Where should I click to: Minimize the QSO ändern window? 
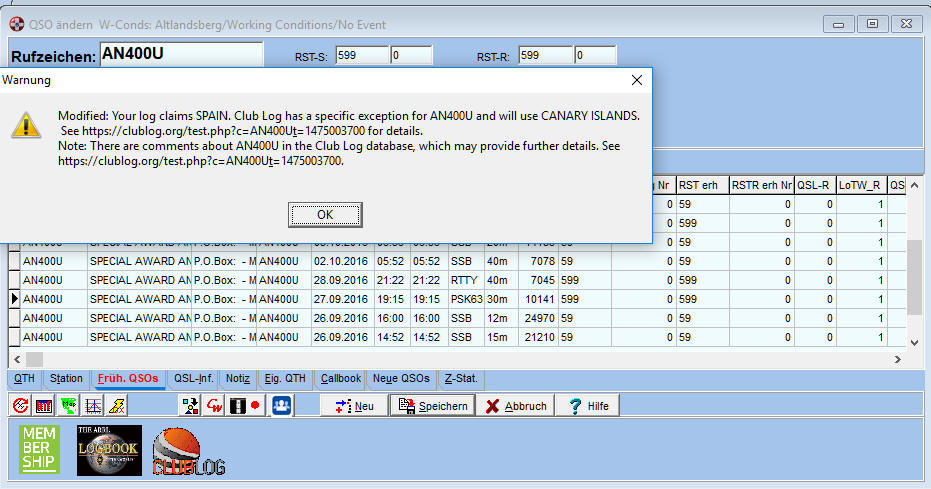(838, 24)
